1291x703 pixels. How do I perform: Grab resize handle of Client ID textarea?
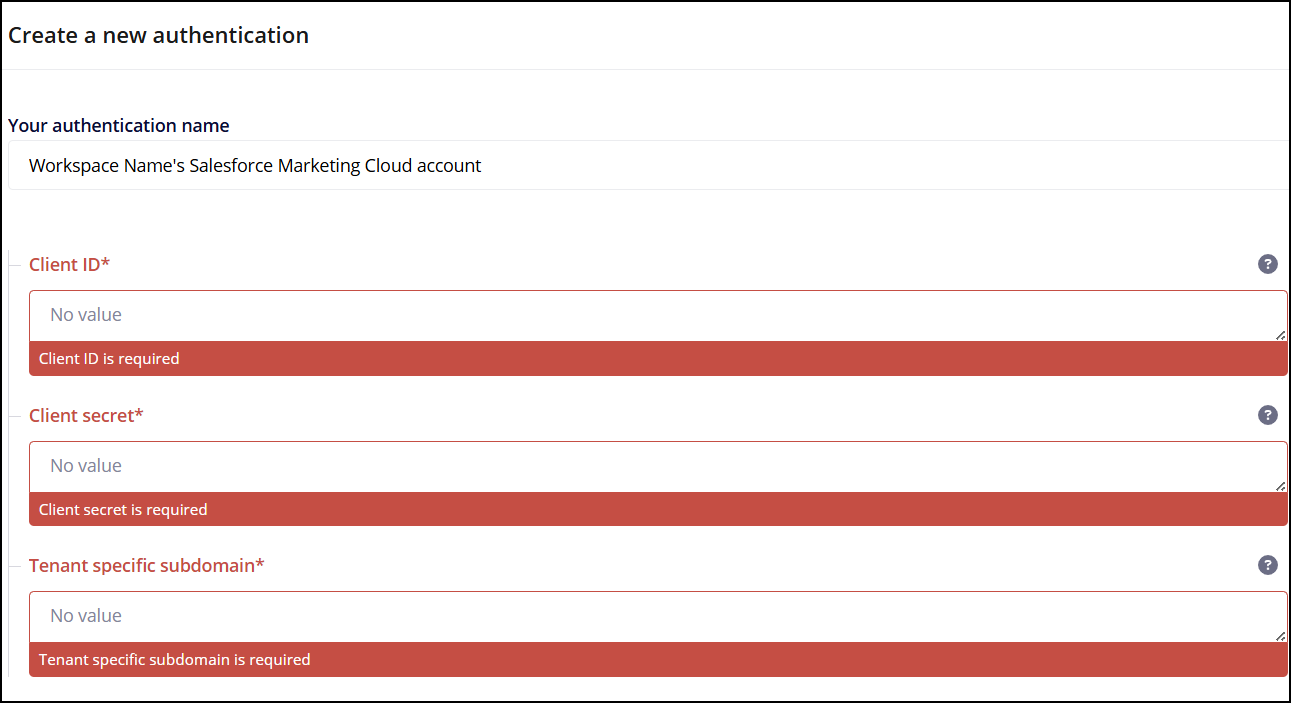pyautogui.click(x=1281, y=335)
